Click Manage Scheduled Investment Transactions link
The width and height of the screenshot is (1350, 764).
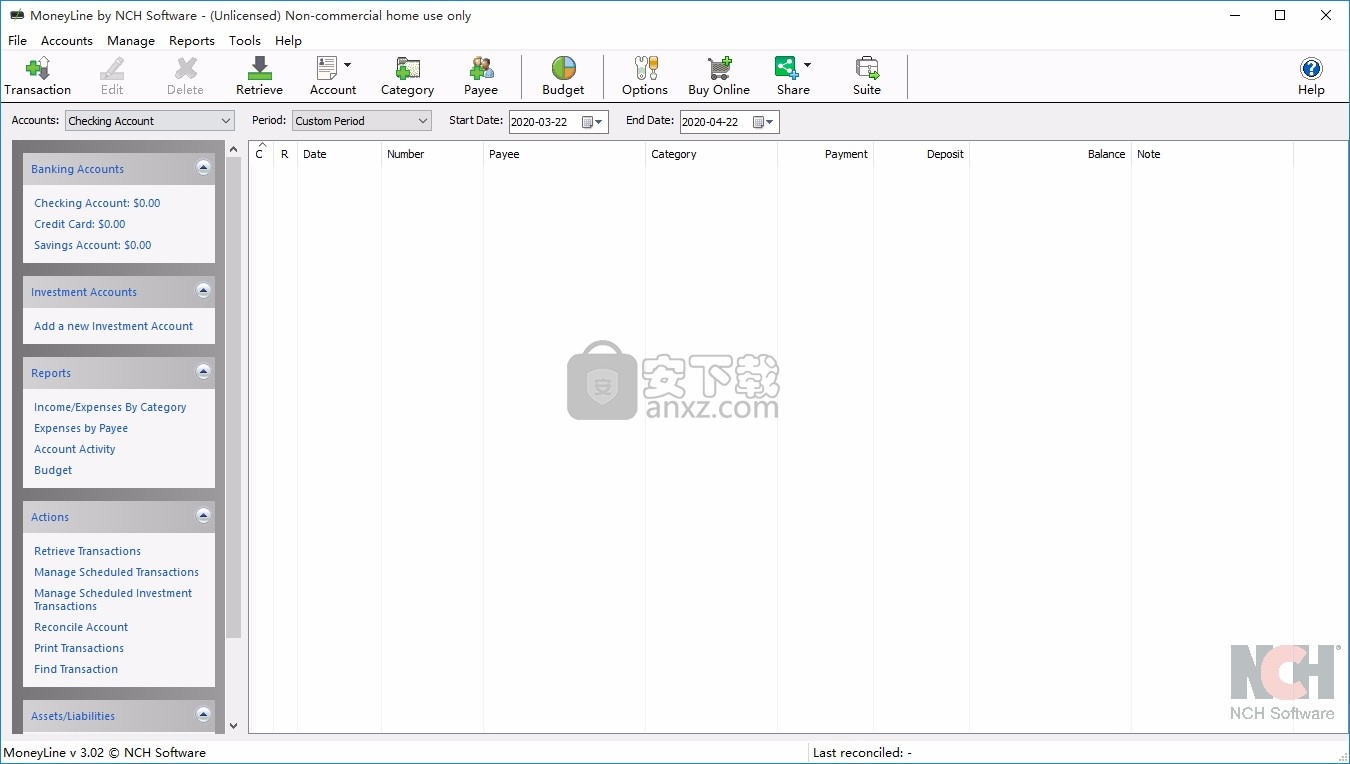pos(113,599)
